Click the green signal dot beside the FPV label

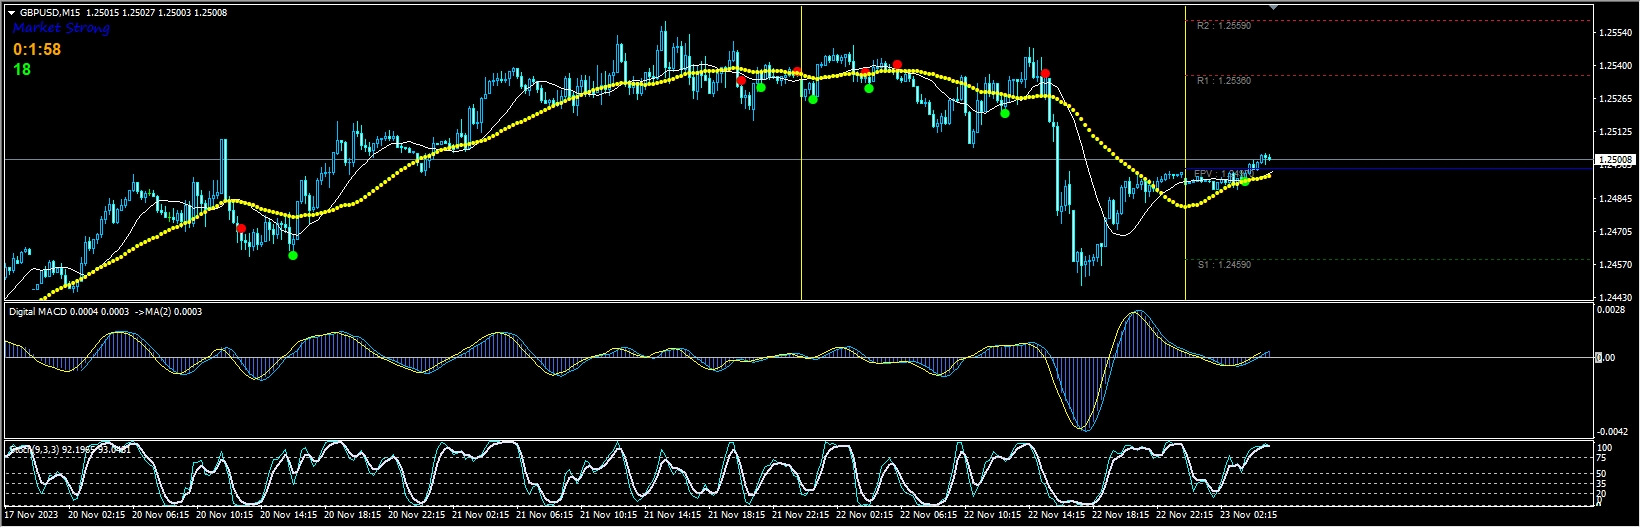click(x=1244, y=181)
